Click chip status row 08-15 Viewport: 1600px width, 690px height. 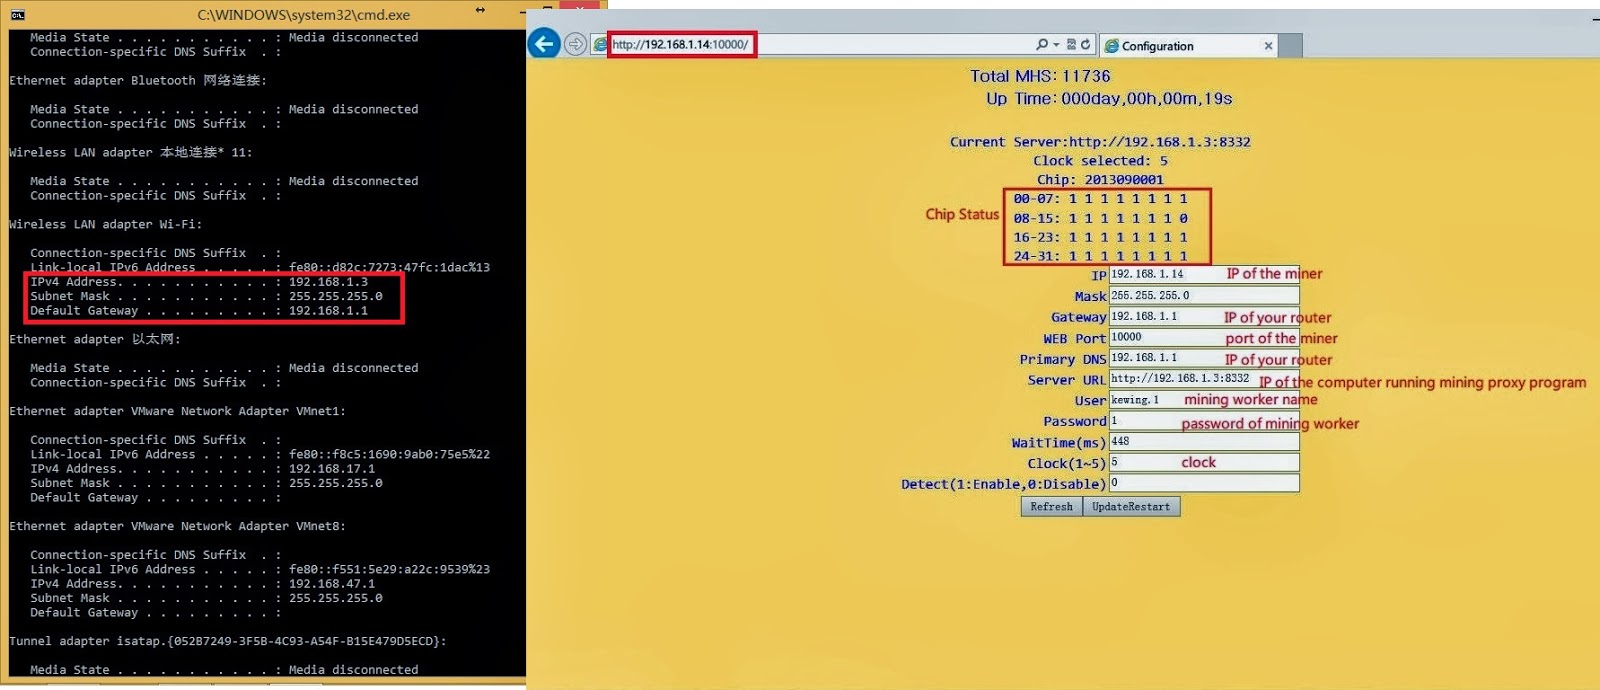point(1100,218)
